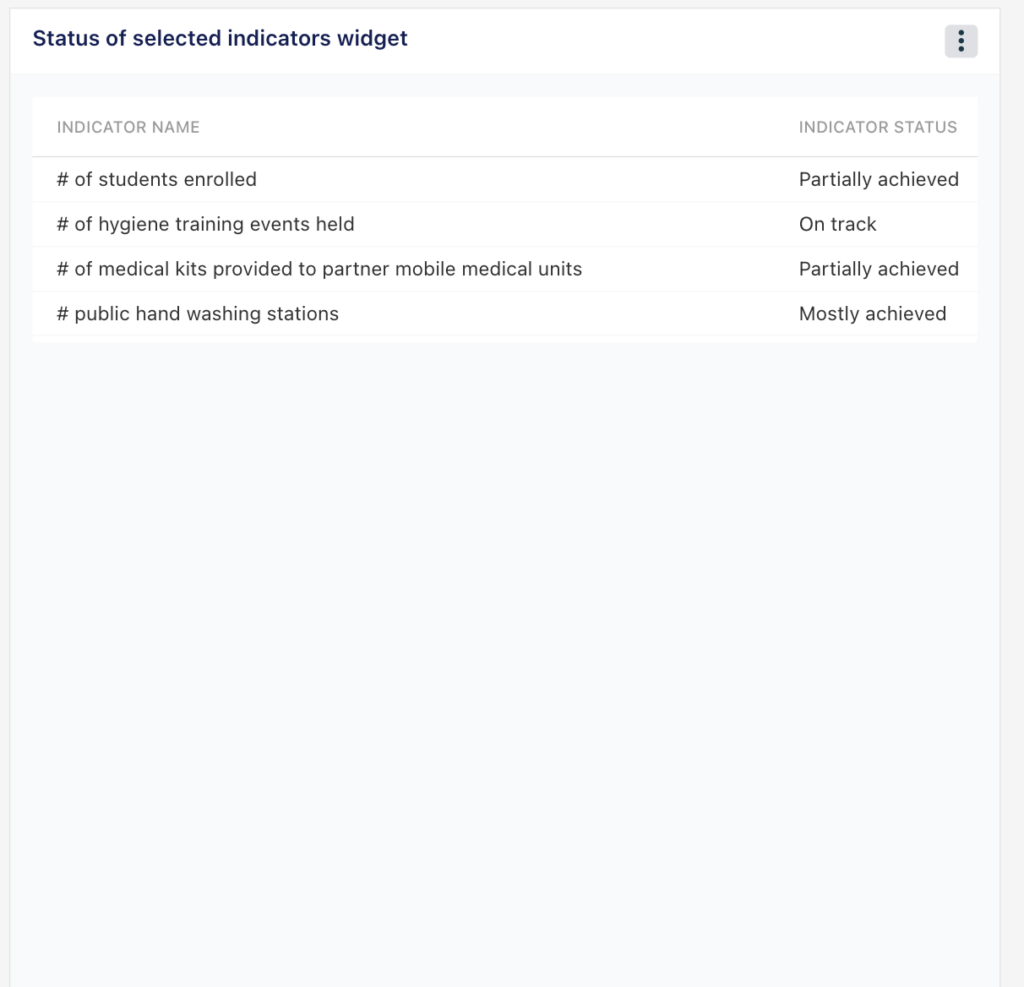Select # public hand washing stations row

pyautogui.click(x=505, y=314)
